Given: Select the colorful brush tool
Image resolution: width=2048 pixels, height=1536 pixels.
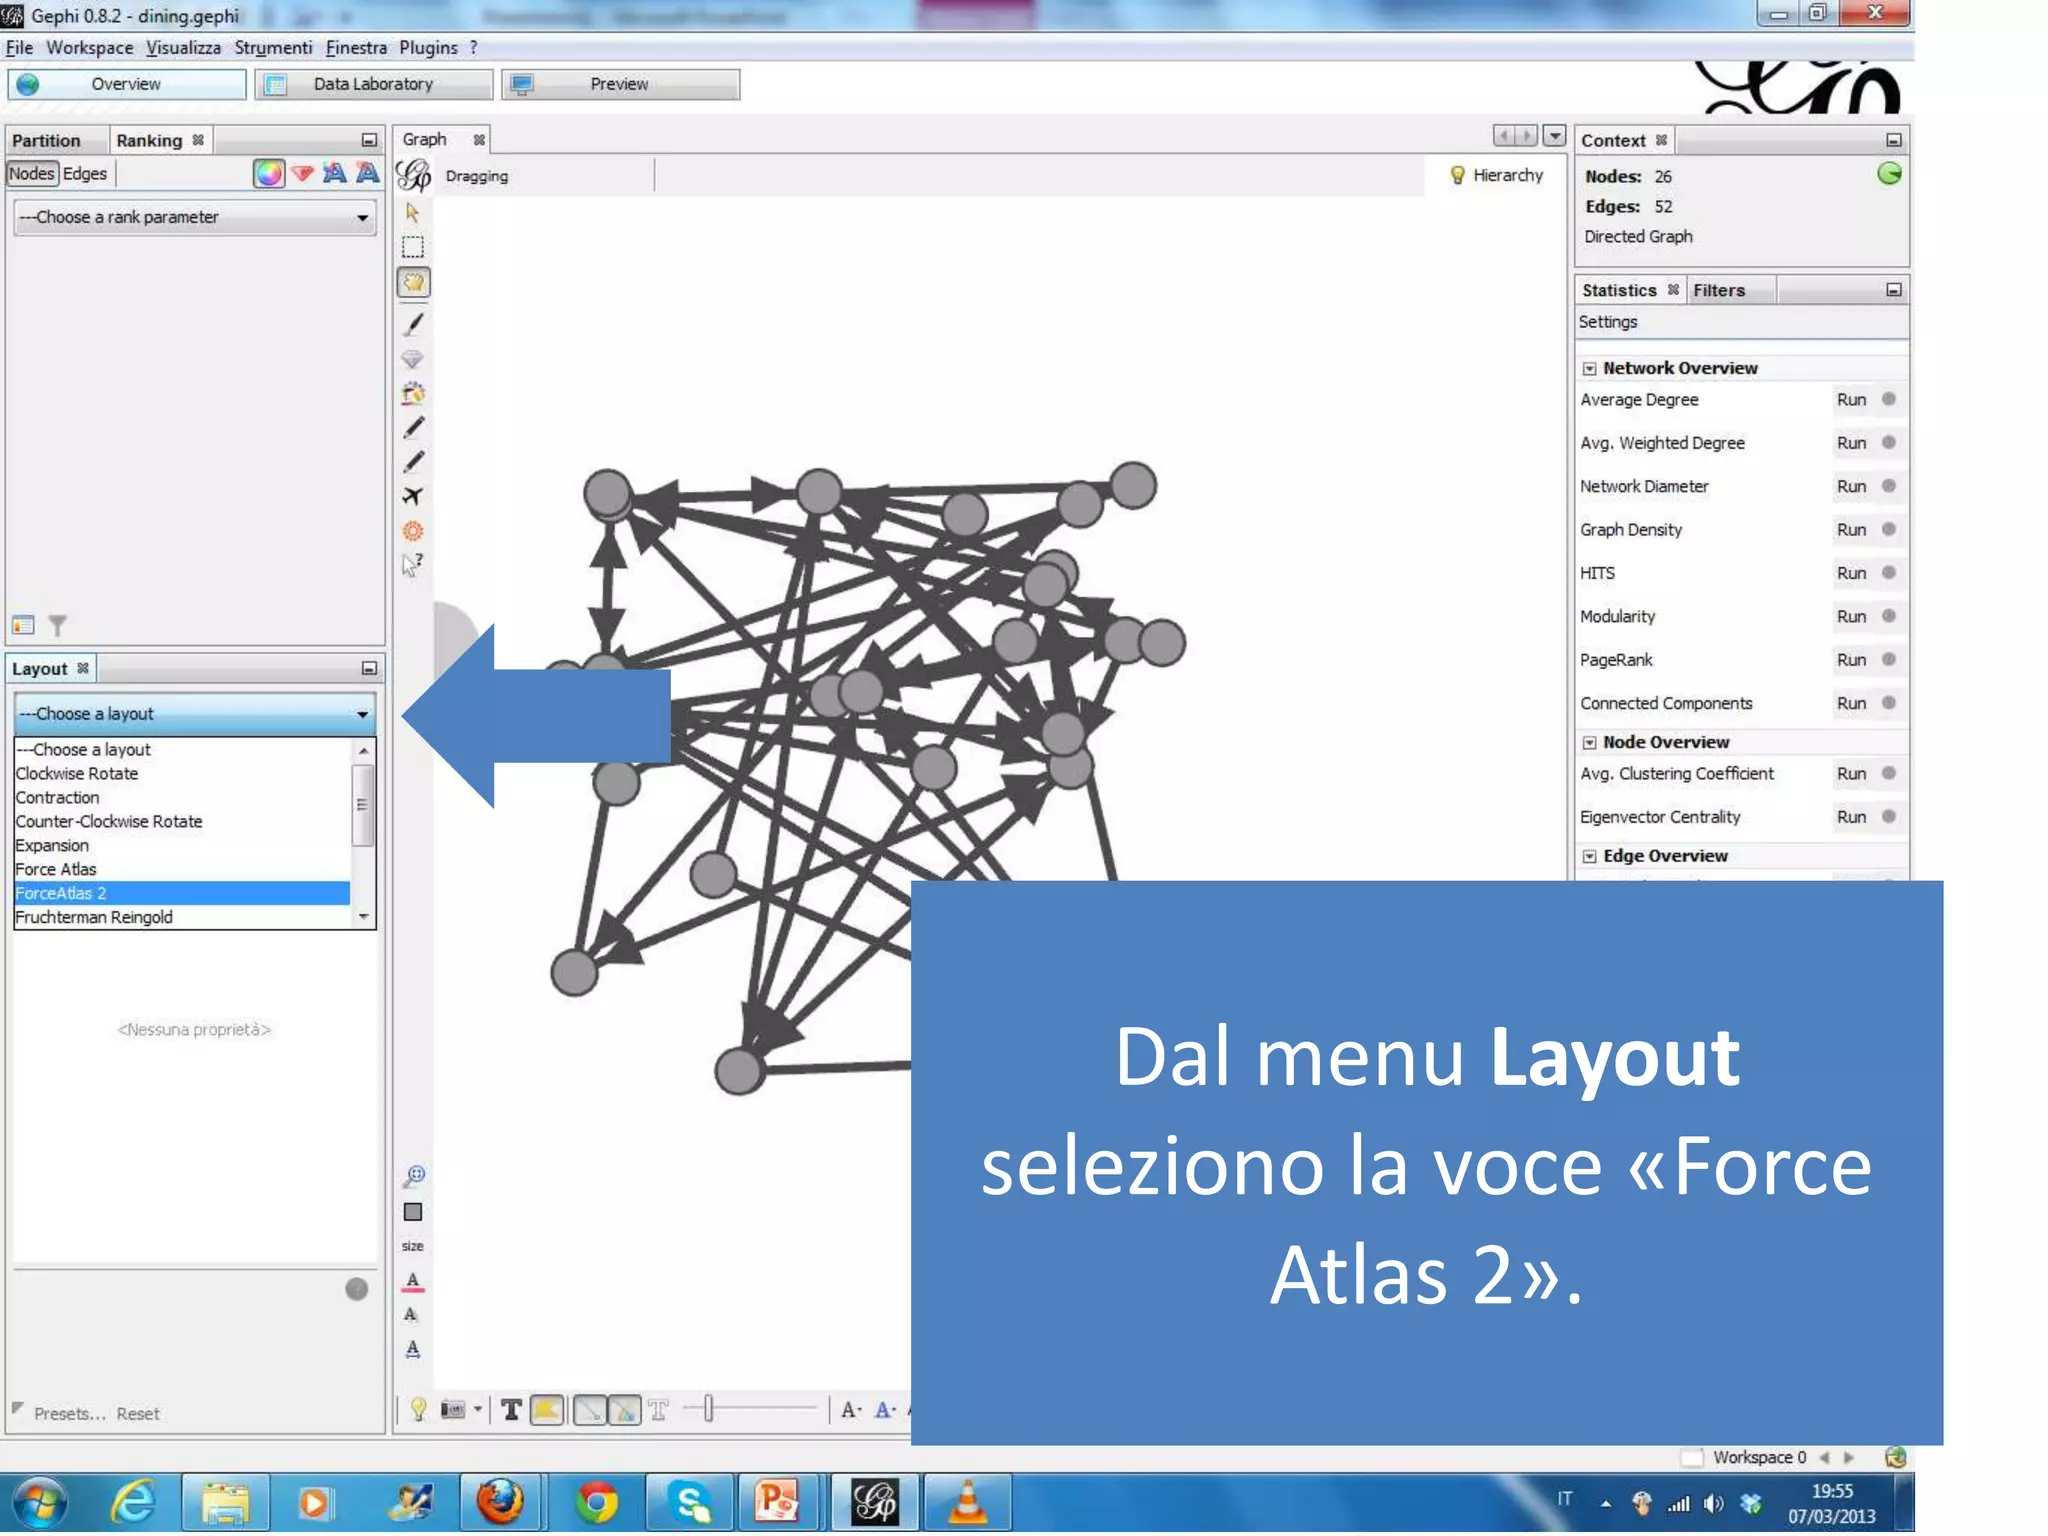Looking at the screenshot, I should tap(413, 393).
